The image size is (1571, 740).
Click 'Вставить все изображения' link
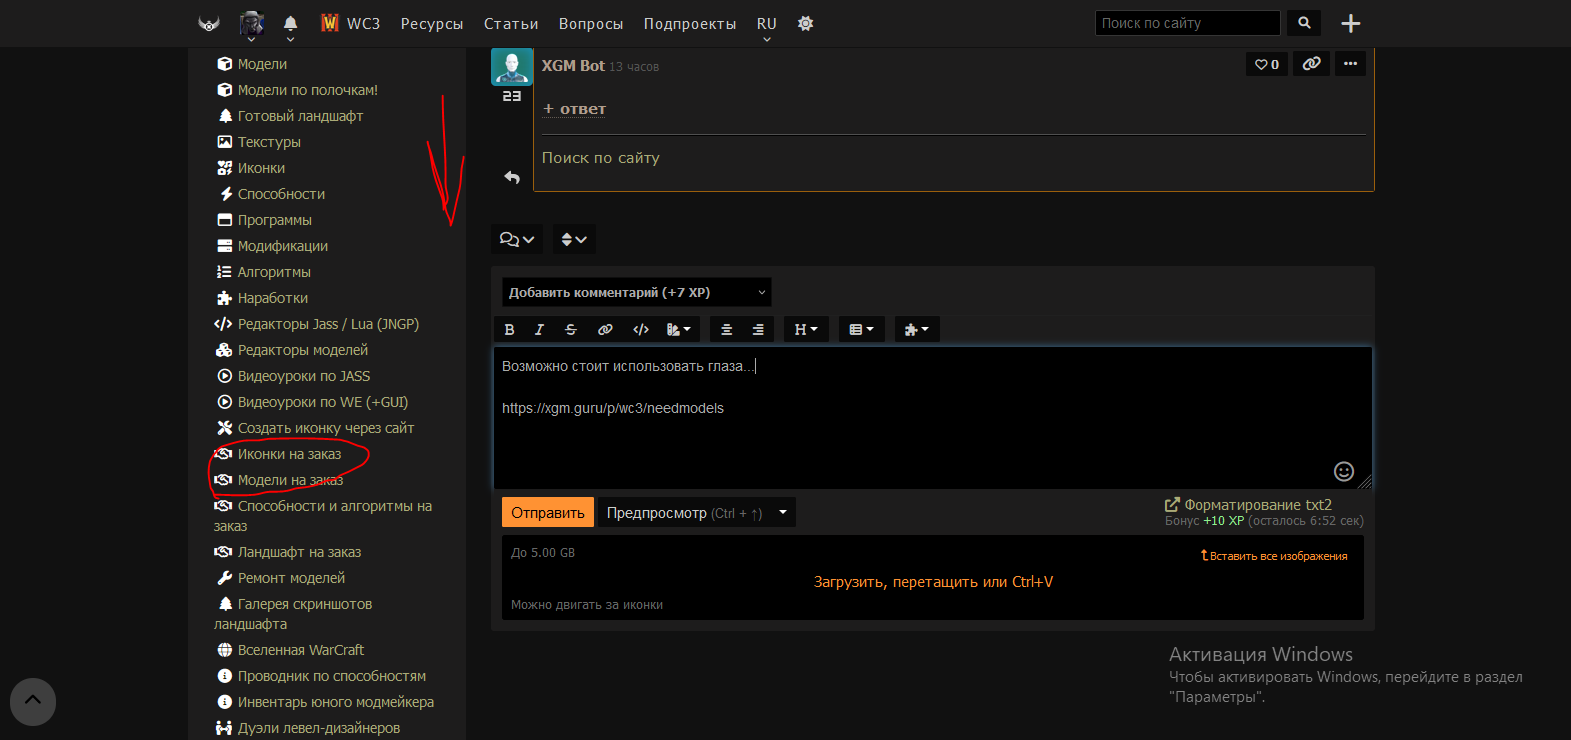[1274, 556]
